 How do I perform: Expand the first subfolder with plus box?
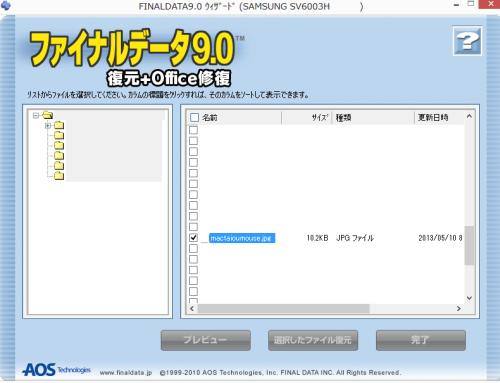[x=48, y=126]
